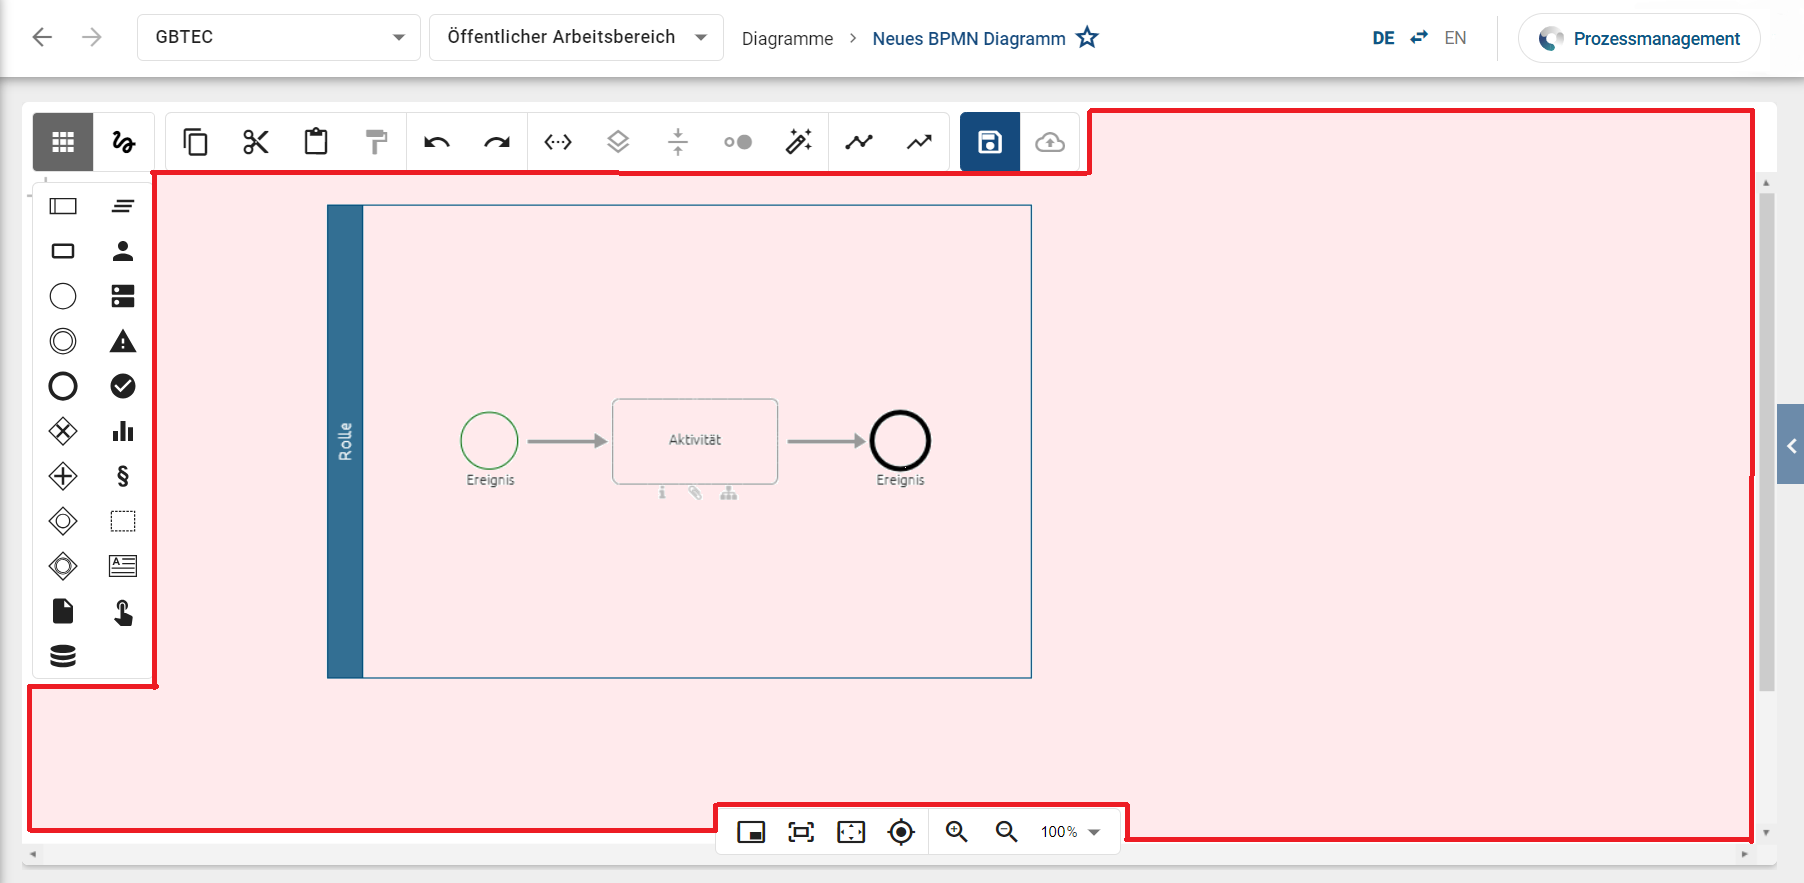Click the Copy icon in the toolbar
Image resolution: width=1804 pixels, height=883 pixels.
pyautogui.click(x=195, y=142)
